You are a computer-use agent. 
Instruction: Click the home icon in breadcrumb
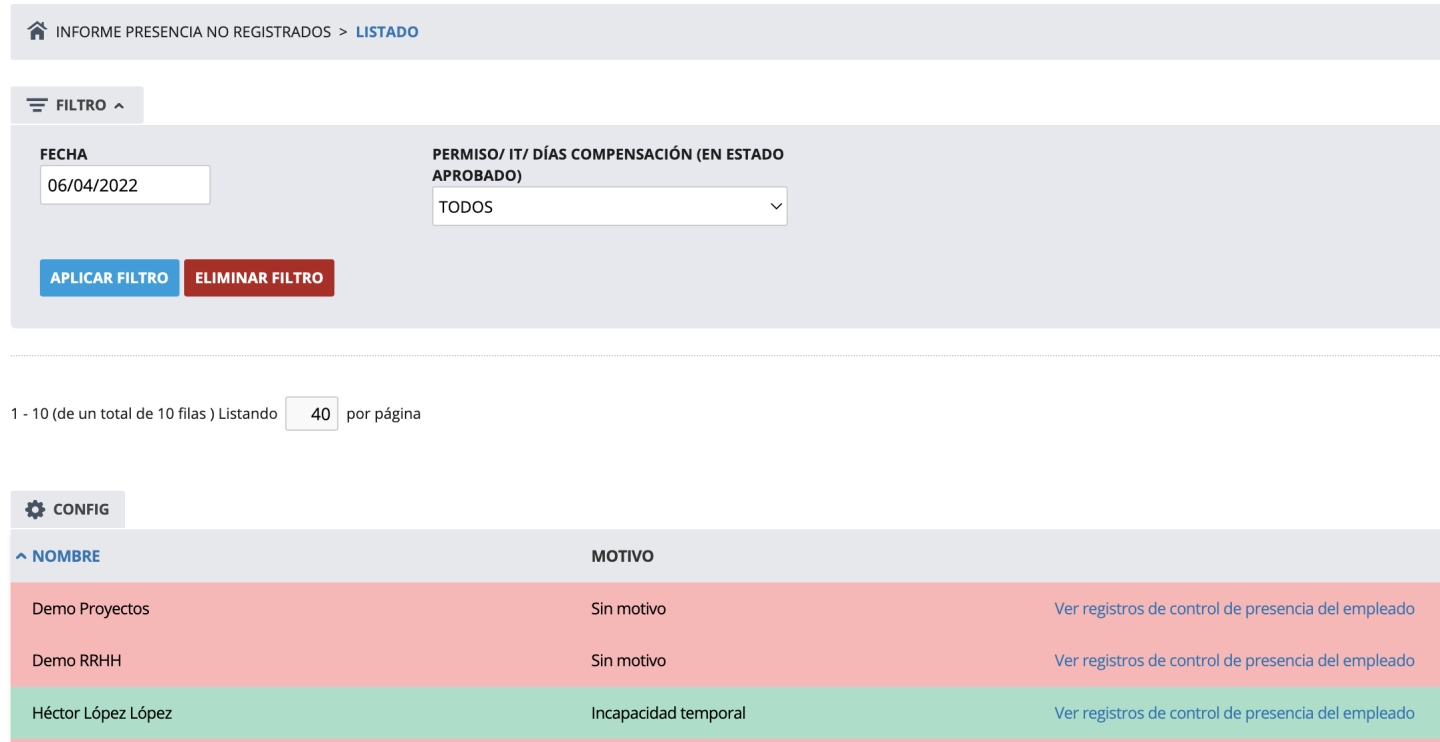pyautogui.click(x=37, y=31)
